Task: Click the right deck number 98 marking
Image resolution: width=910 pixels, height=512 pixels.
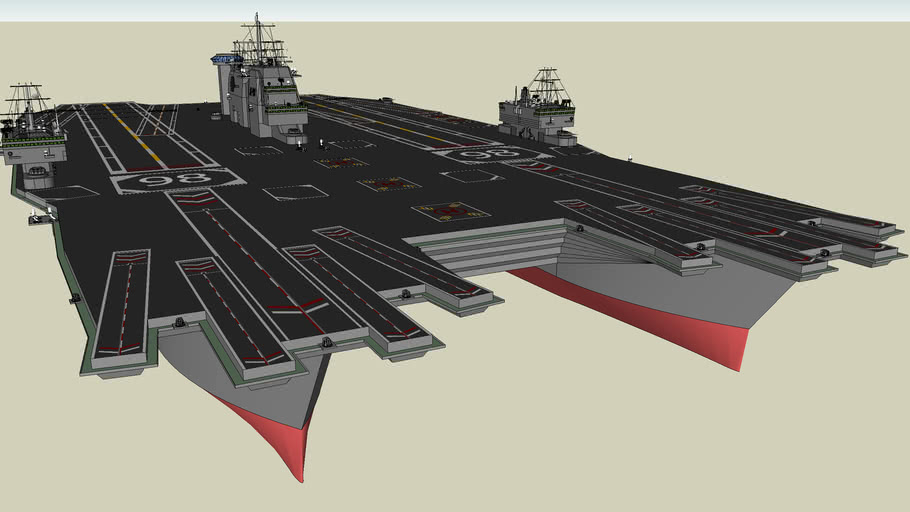Action: coord(487,154)
